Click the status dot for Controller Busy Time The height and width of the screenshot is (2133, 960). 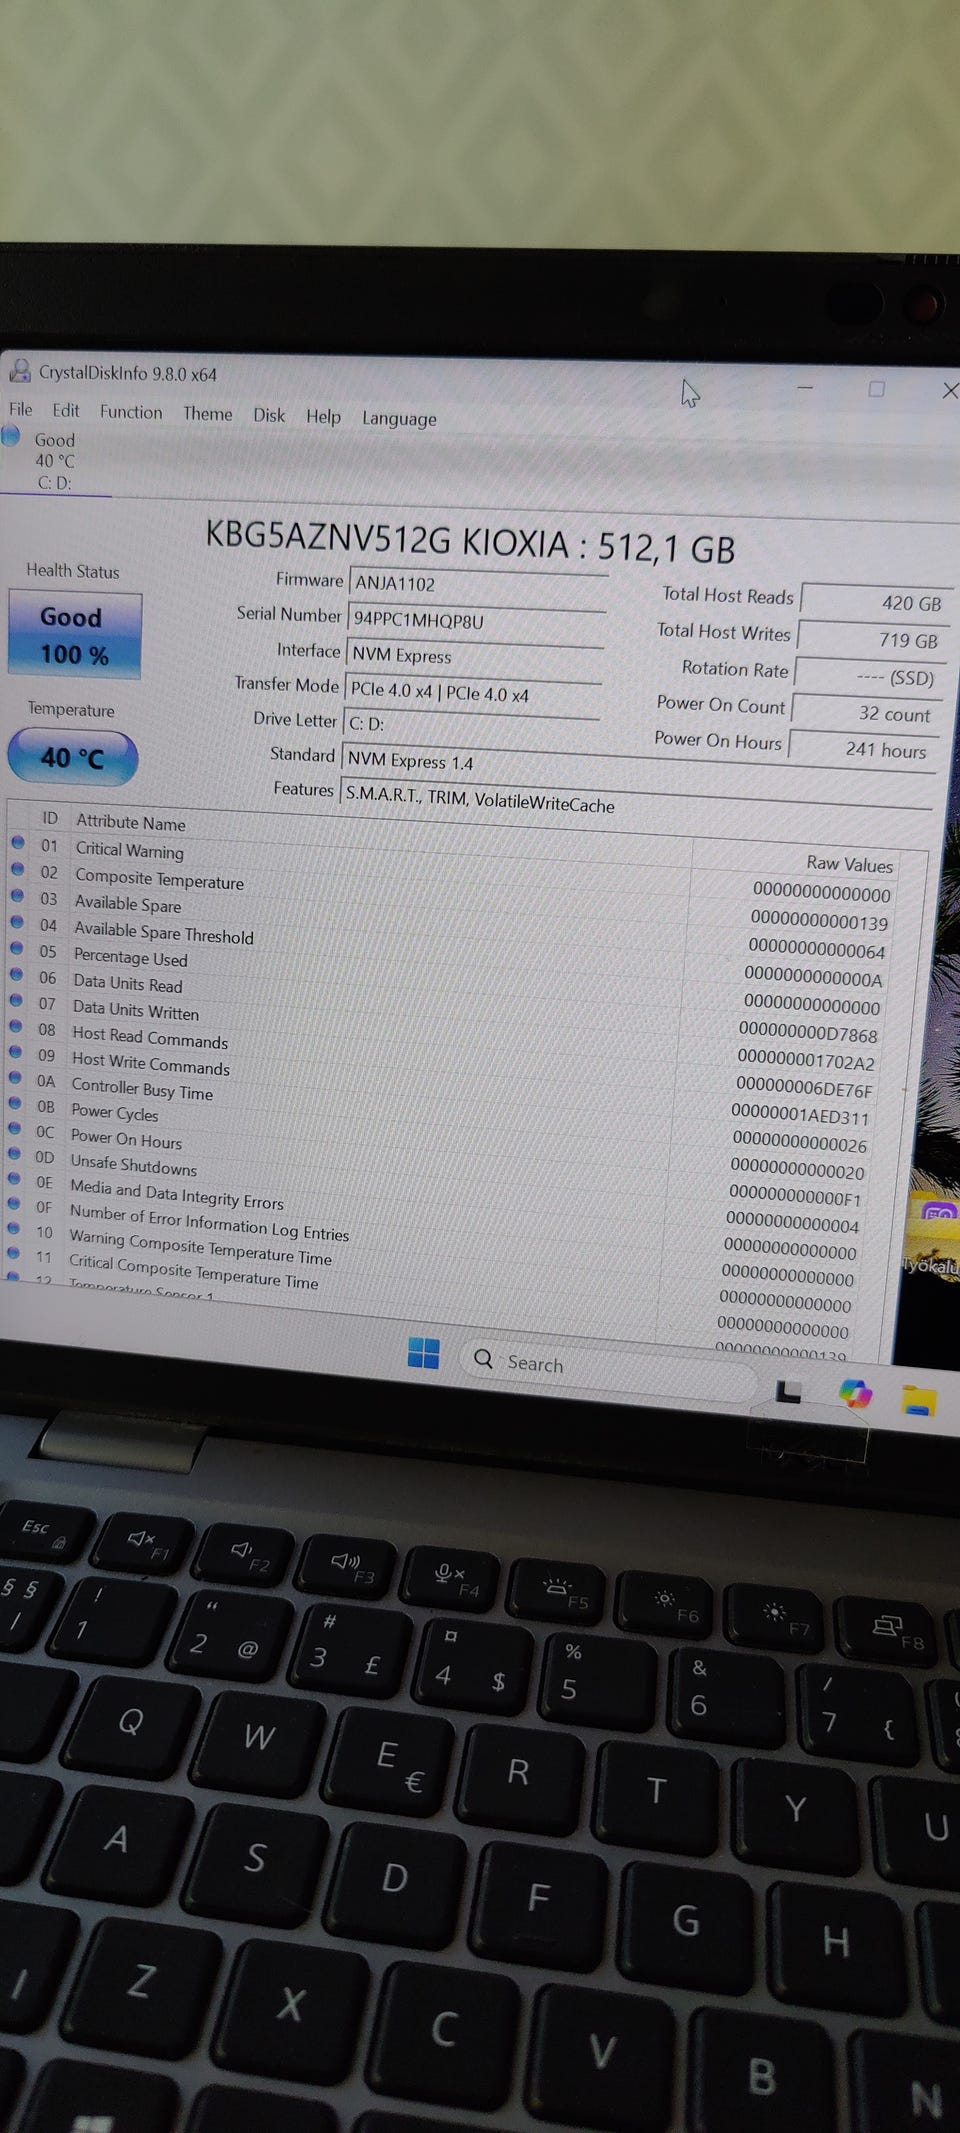pyautogui.click(x=15, y=1078)
